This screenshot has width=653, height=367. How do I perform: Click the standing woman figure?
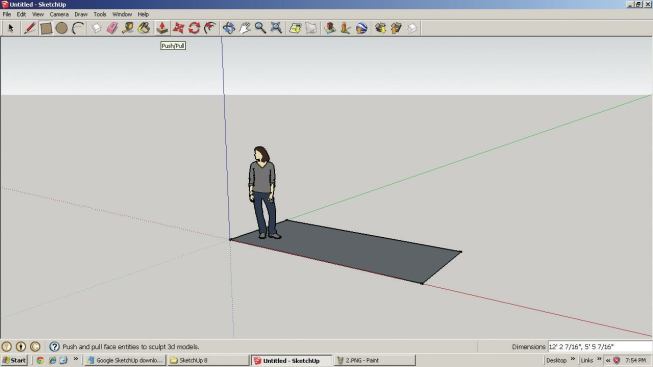(264, 192)
